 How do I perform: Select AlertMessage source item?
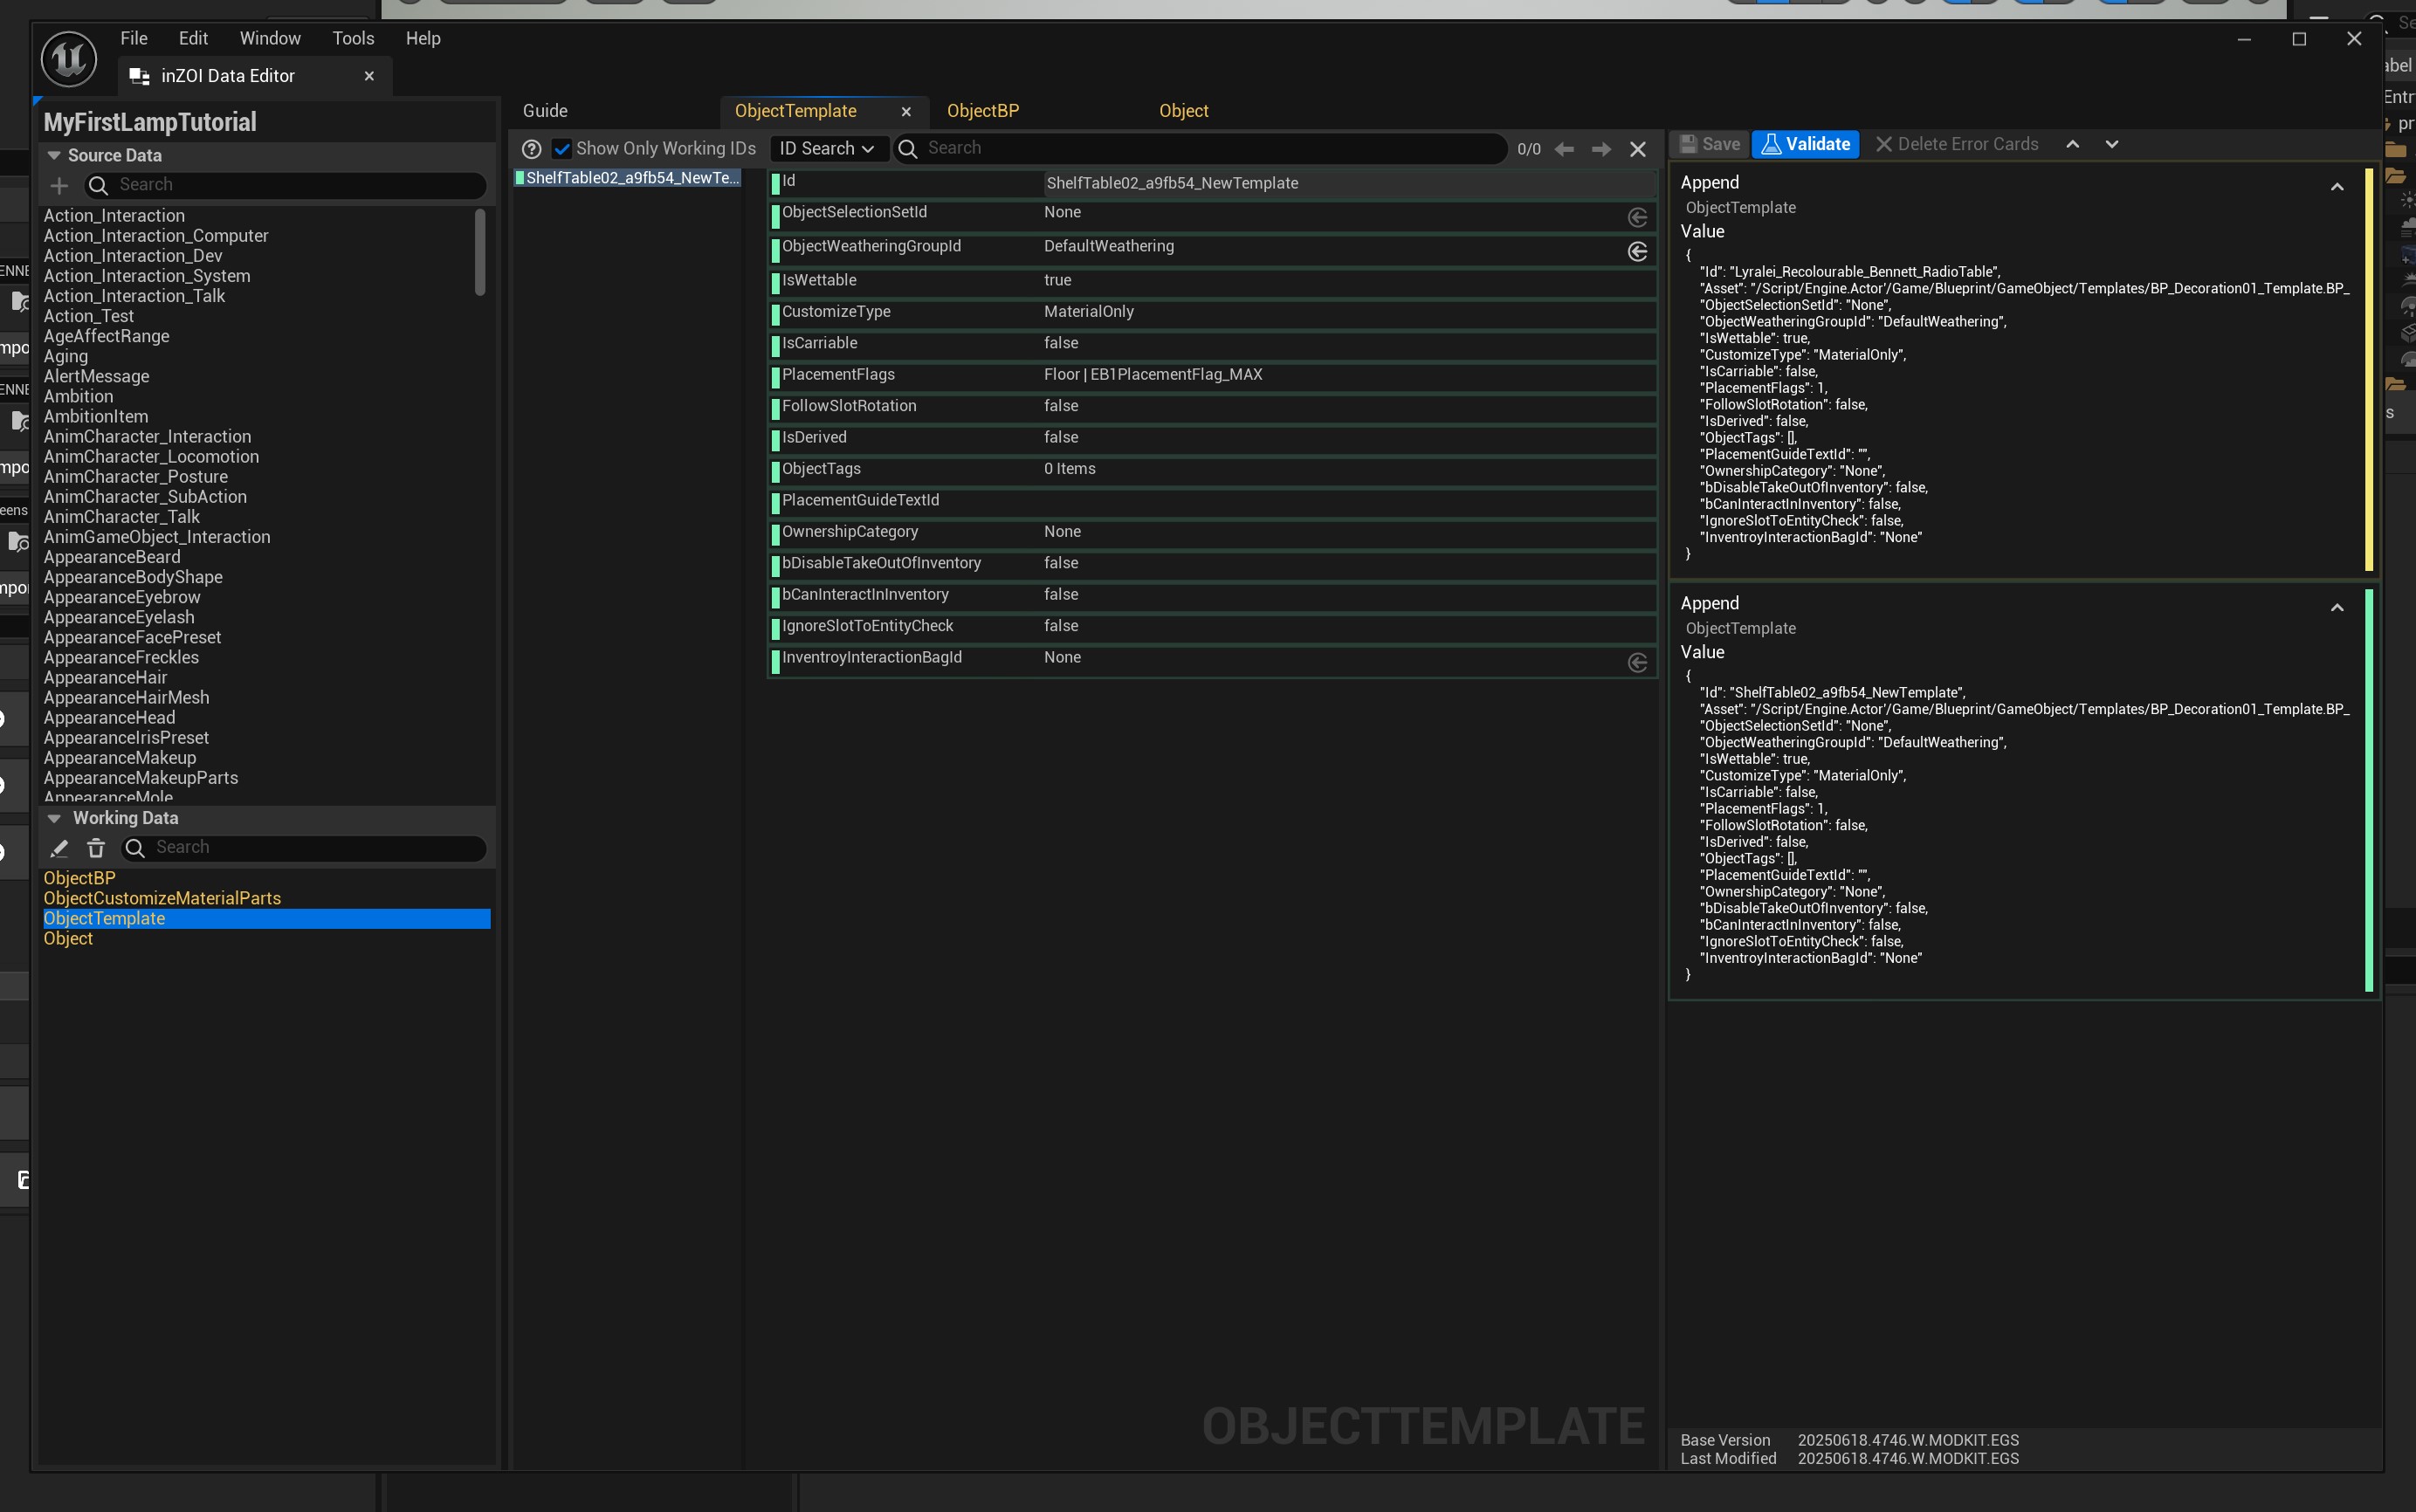click(x=96, y=376)
